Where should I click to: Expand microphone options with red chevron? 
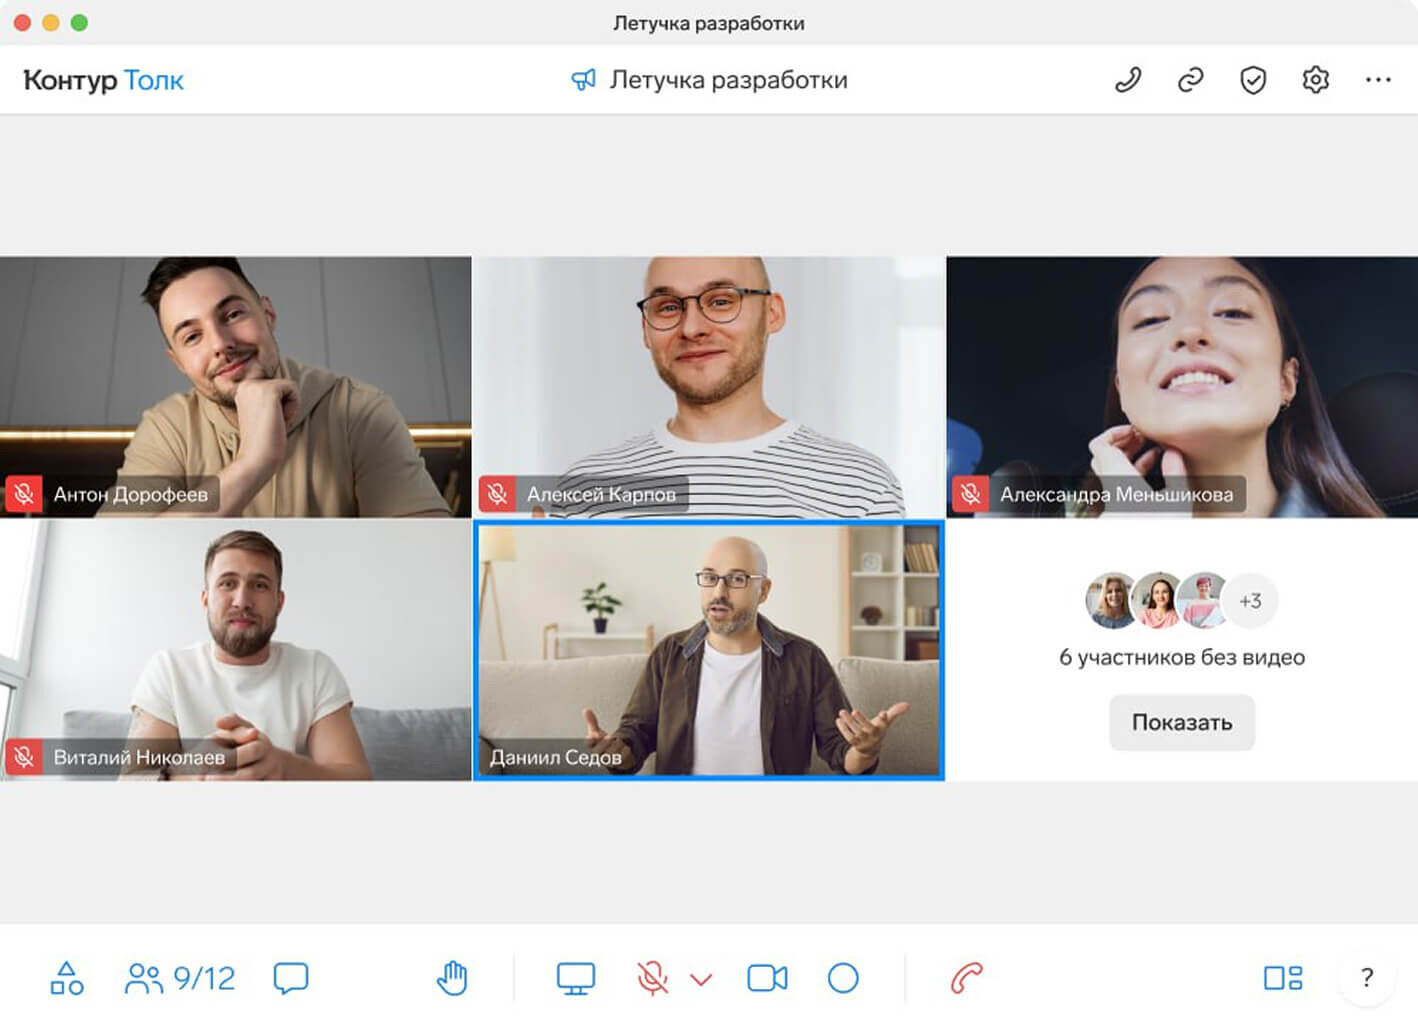pyautogui.click(x=701, y=979)
